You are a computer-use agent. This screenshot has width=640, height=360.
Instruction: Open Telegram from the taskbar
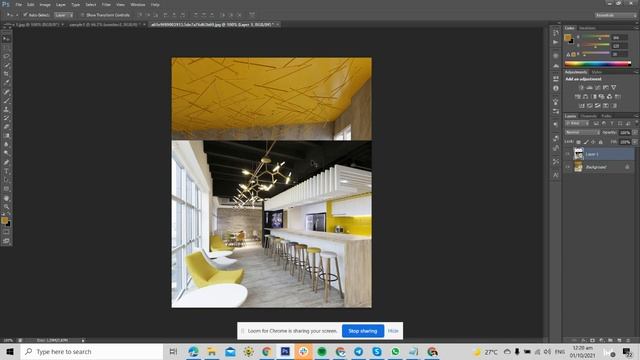(358, 351)
